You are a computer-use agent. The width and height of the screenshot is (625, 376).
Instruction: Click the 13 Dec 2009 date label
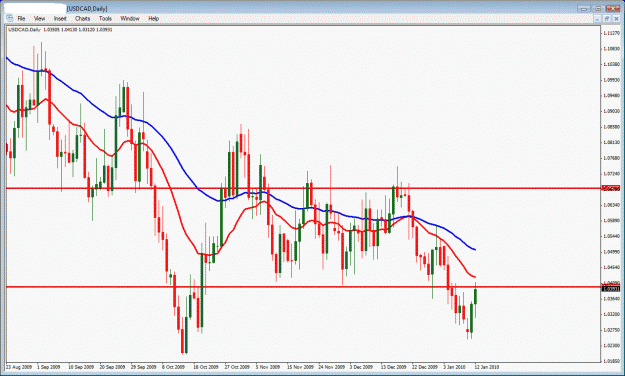[393, 367]
